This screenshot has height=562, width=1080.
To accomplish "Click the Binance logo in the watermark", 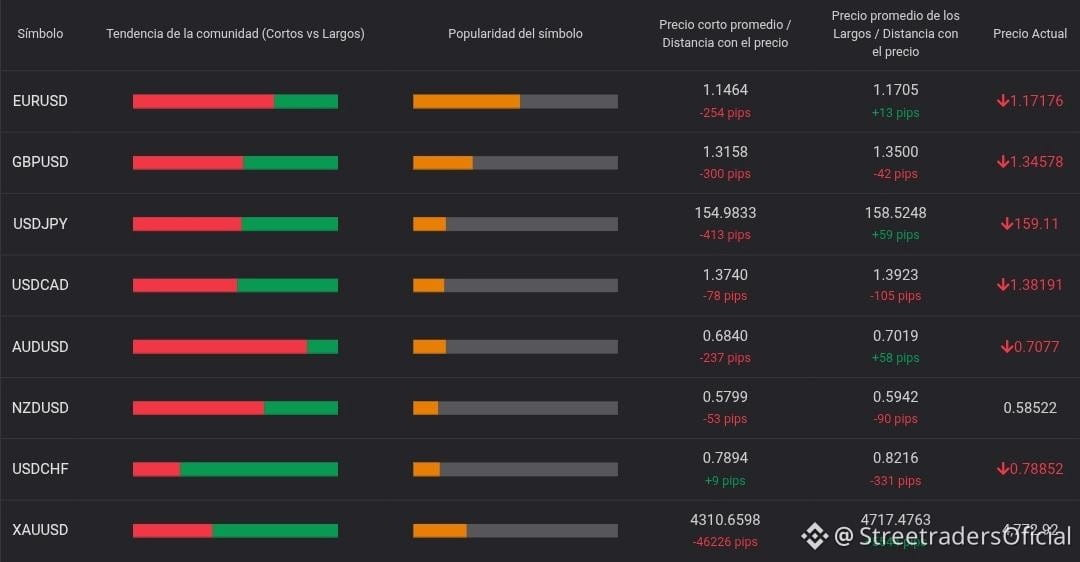I will 814,536.
